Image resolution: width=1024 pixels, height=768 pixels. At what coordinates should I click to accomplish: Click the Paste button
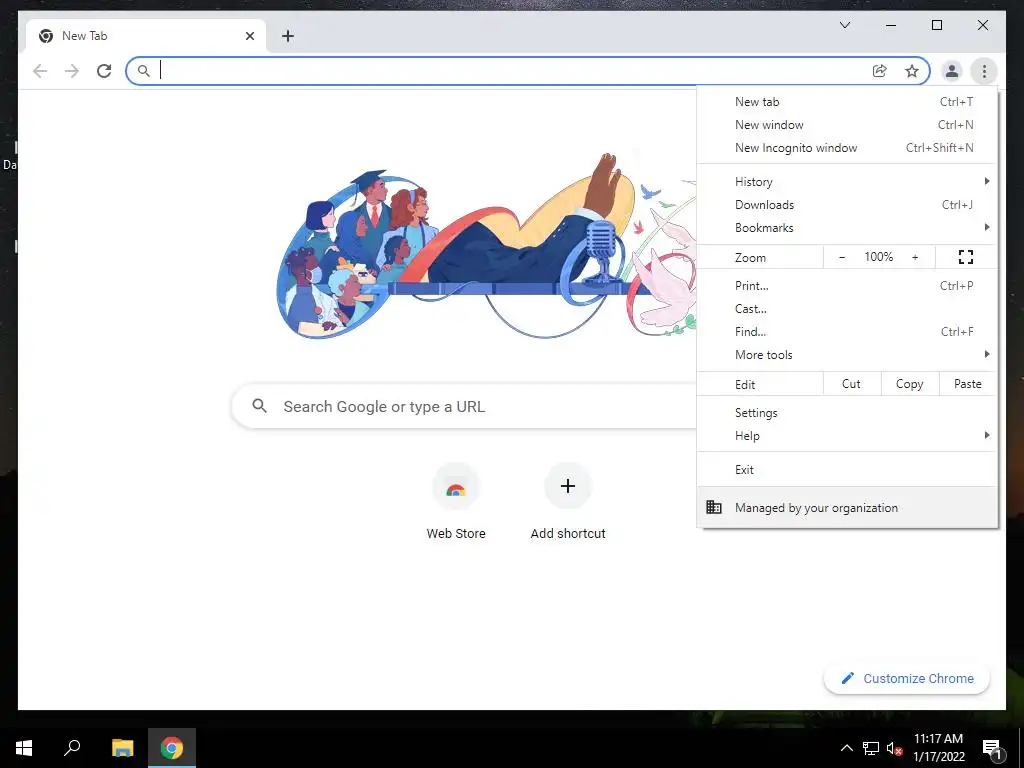click(968, 384)
